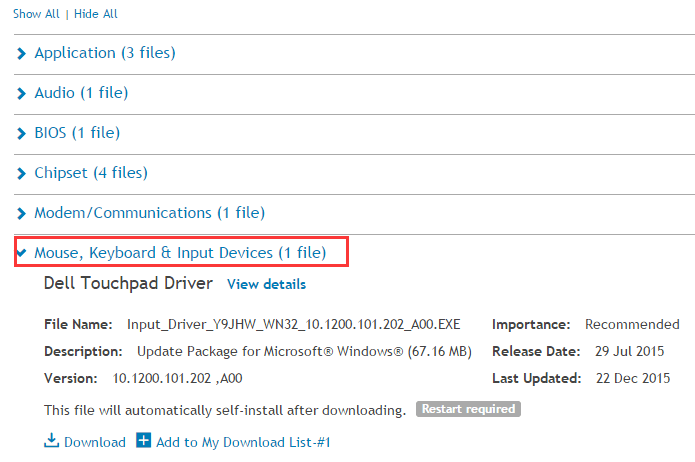
Task: Expand the Application chevron arrow
Action: [21, 54]
